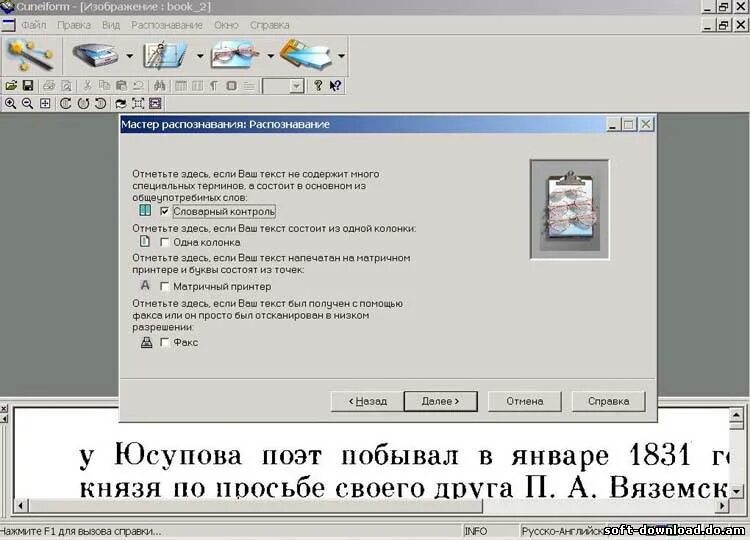The width and height of the screenshot is (750, 540).
Task: Click the document menu icon beside Файл
Action: click(8, 25)
